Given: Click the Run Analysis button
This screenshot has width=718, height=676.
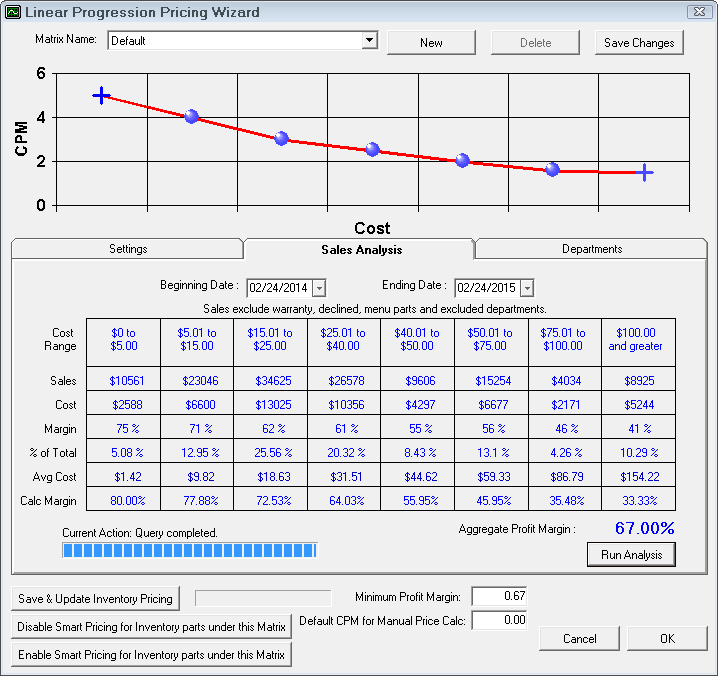Looking at the screenshot, I should click(631, 555).
